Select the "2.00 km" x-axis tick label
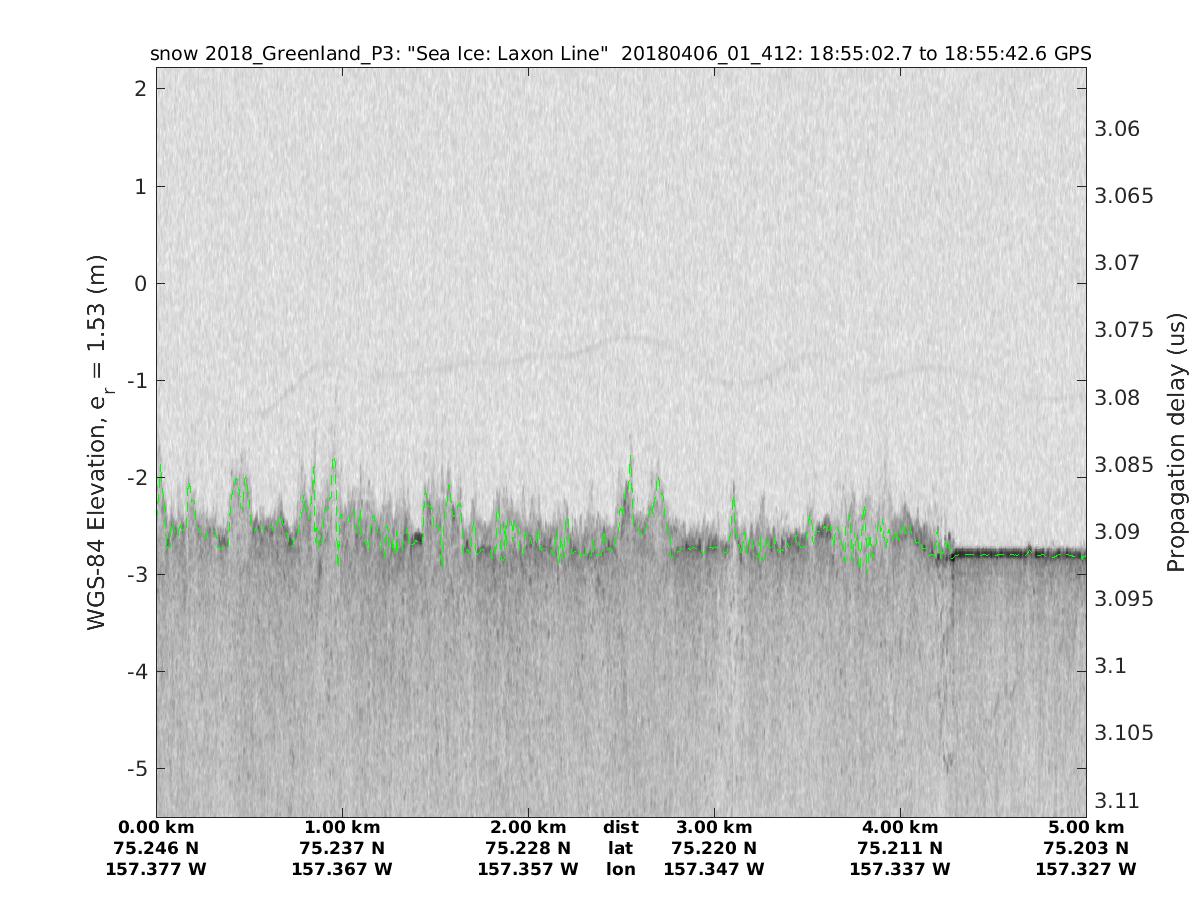Screen dimensions: 1200x900 click(x=528, y=827)
